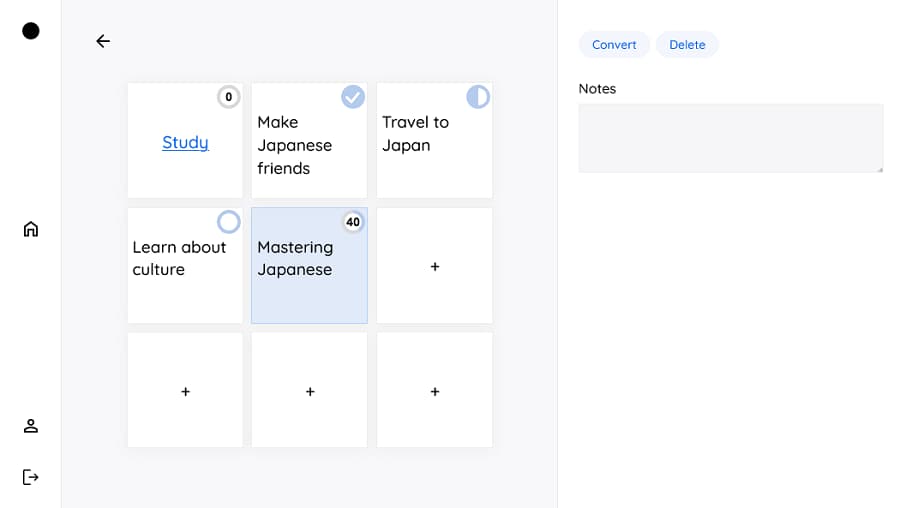
Task: Click the 0 progress badge on Study
Action: tap(229, 97)
